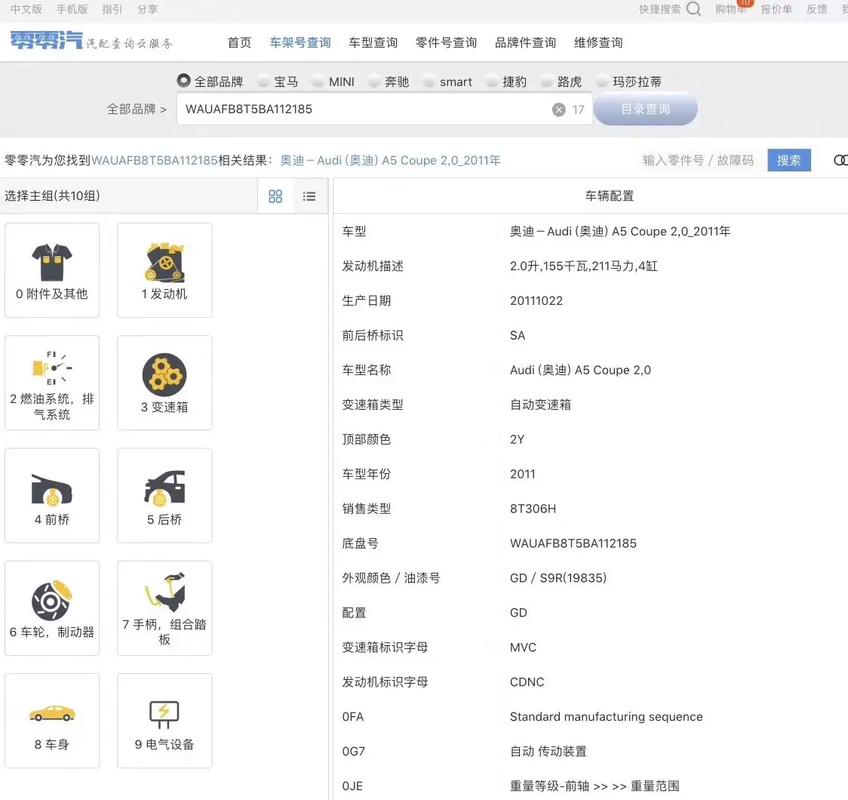
Task: Click the 车辆配置 panel header
Action: pyautogui.click(x=609, y=196)
